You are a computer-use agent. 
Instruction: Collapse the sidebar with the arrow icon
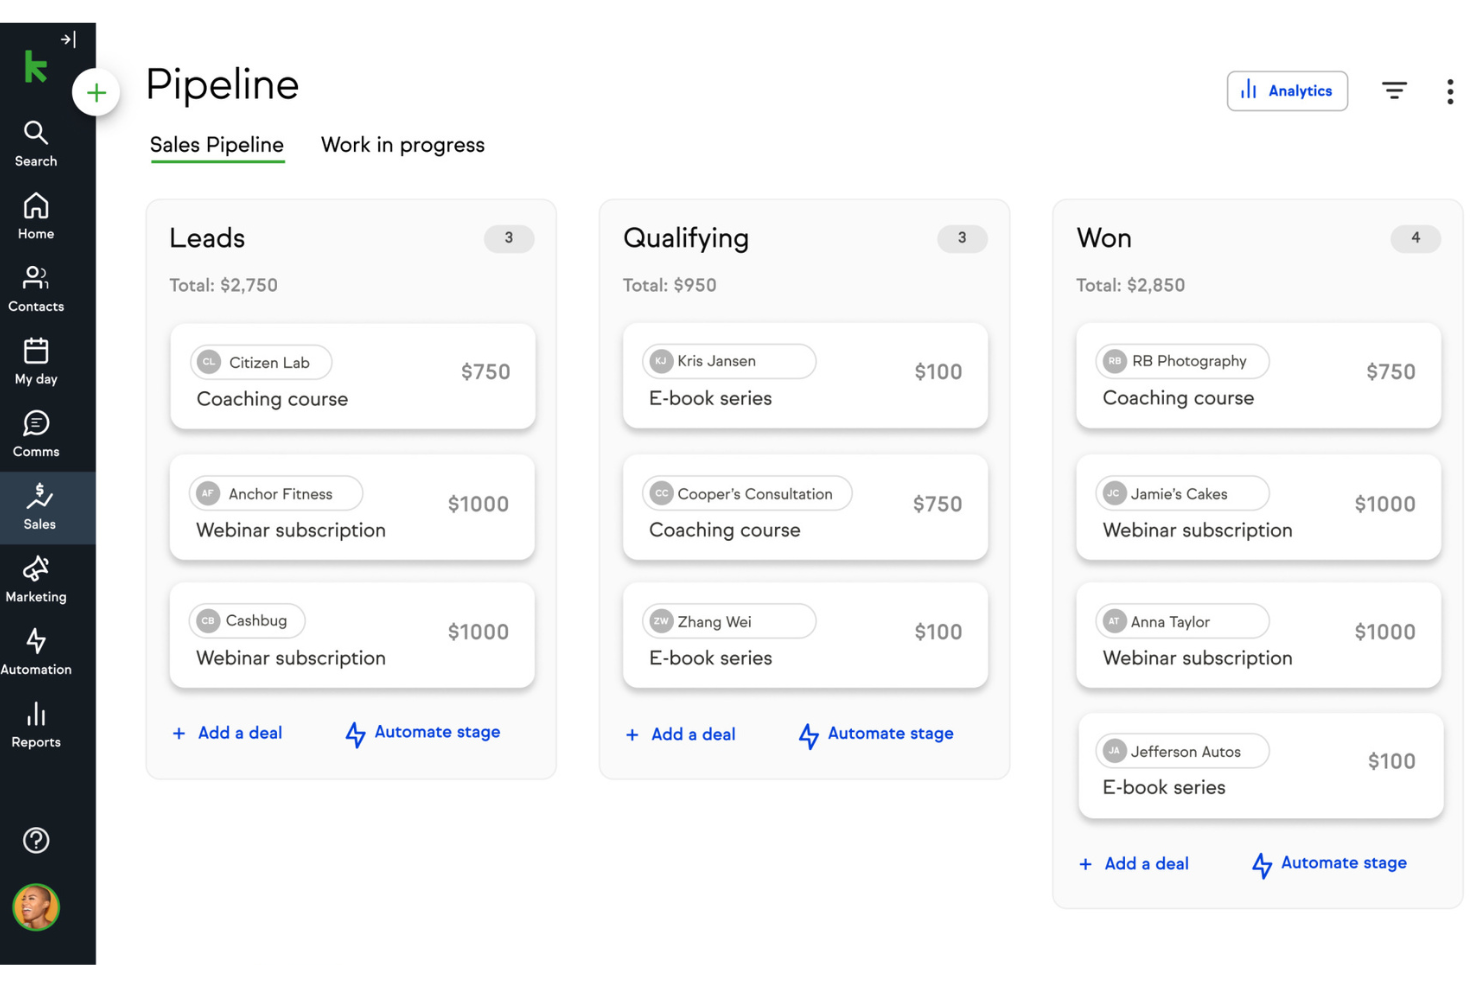click(67, 39)
